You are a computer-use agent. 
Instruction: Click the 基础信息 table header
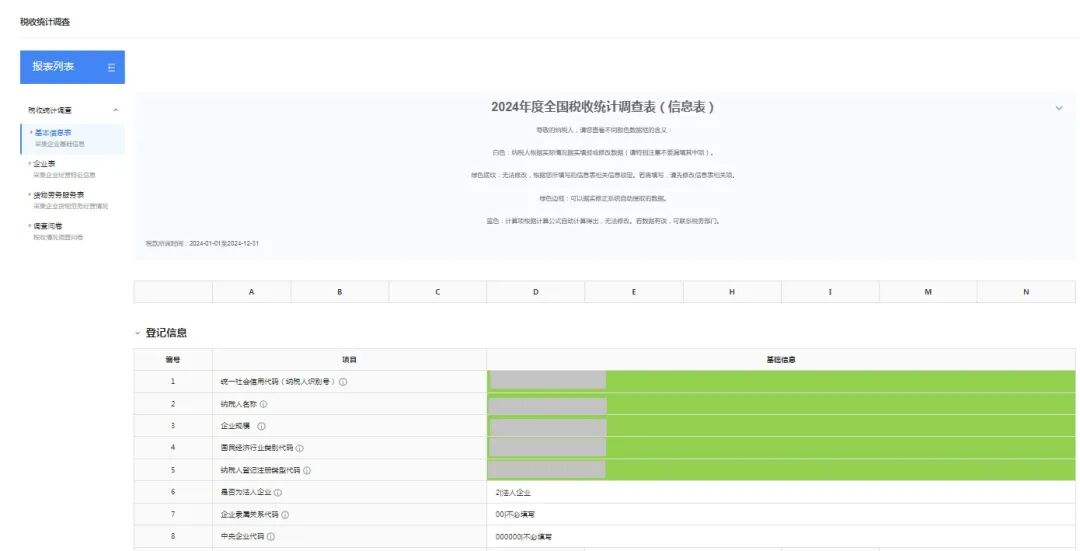click(781, 360)
